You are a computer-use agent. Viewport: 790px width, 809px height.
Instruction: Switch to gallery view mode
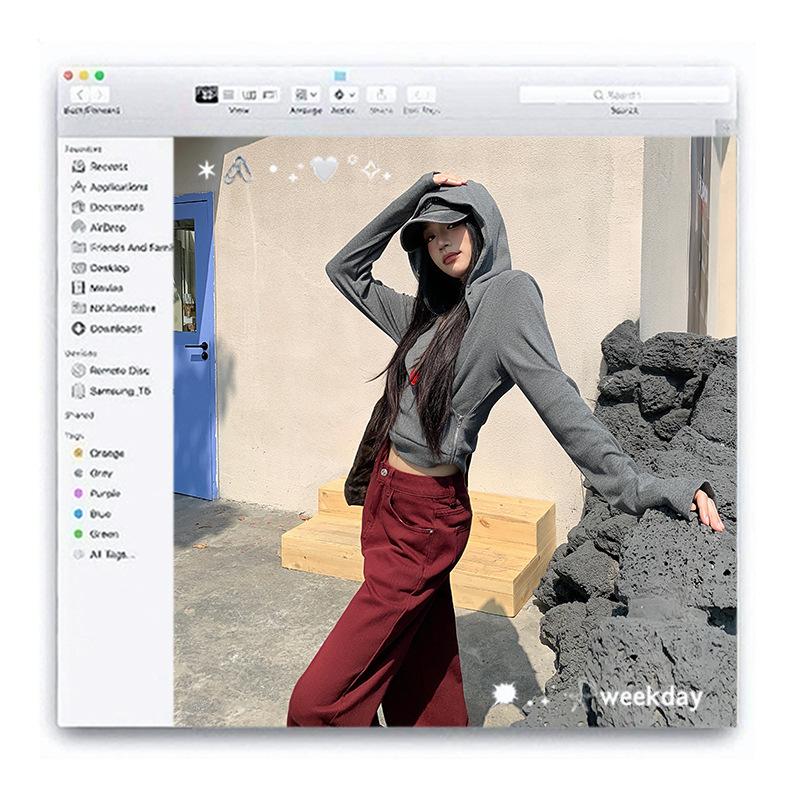click(x=270, y=94)
